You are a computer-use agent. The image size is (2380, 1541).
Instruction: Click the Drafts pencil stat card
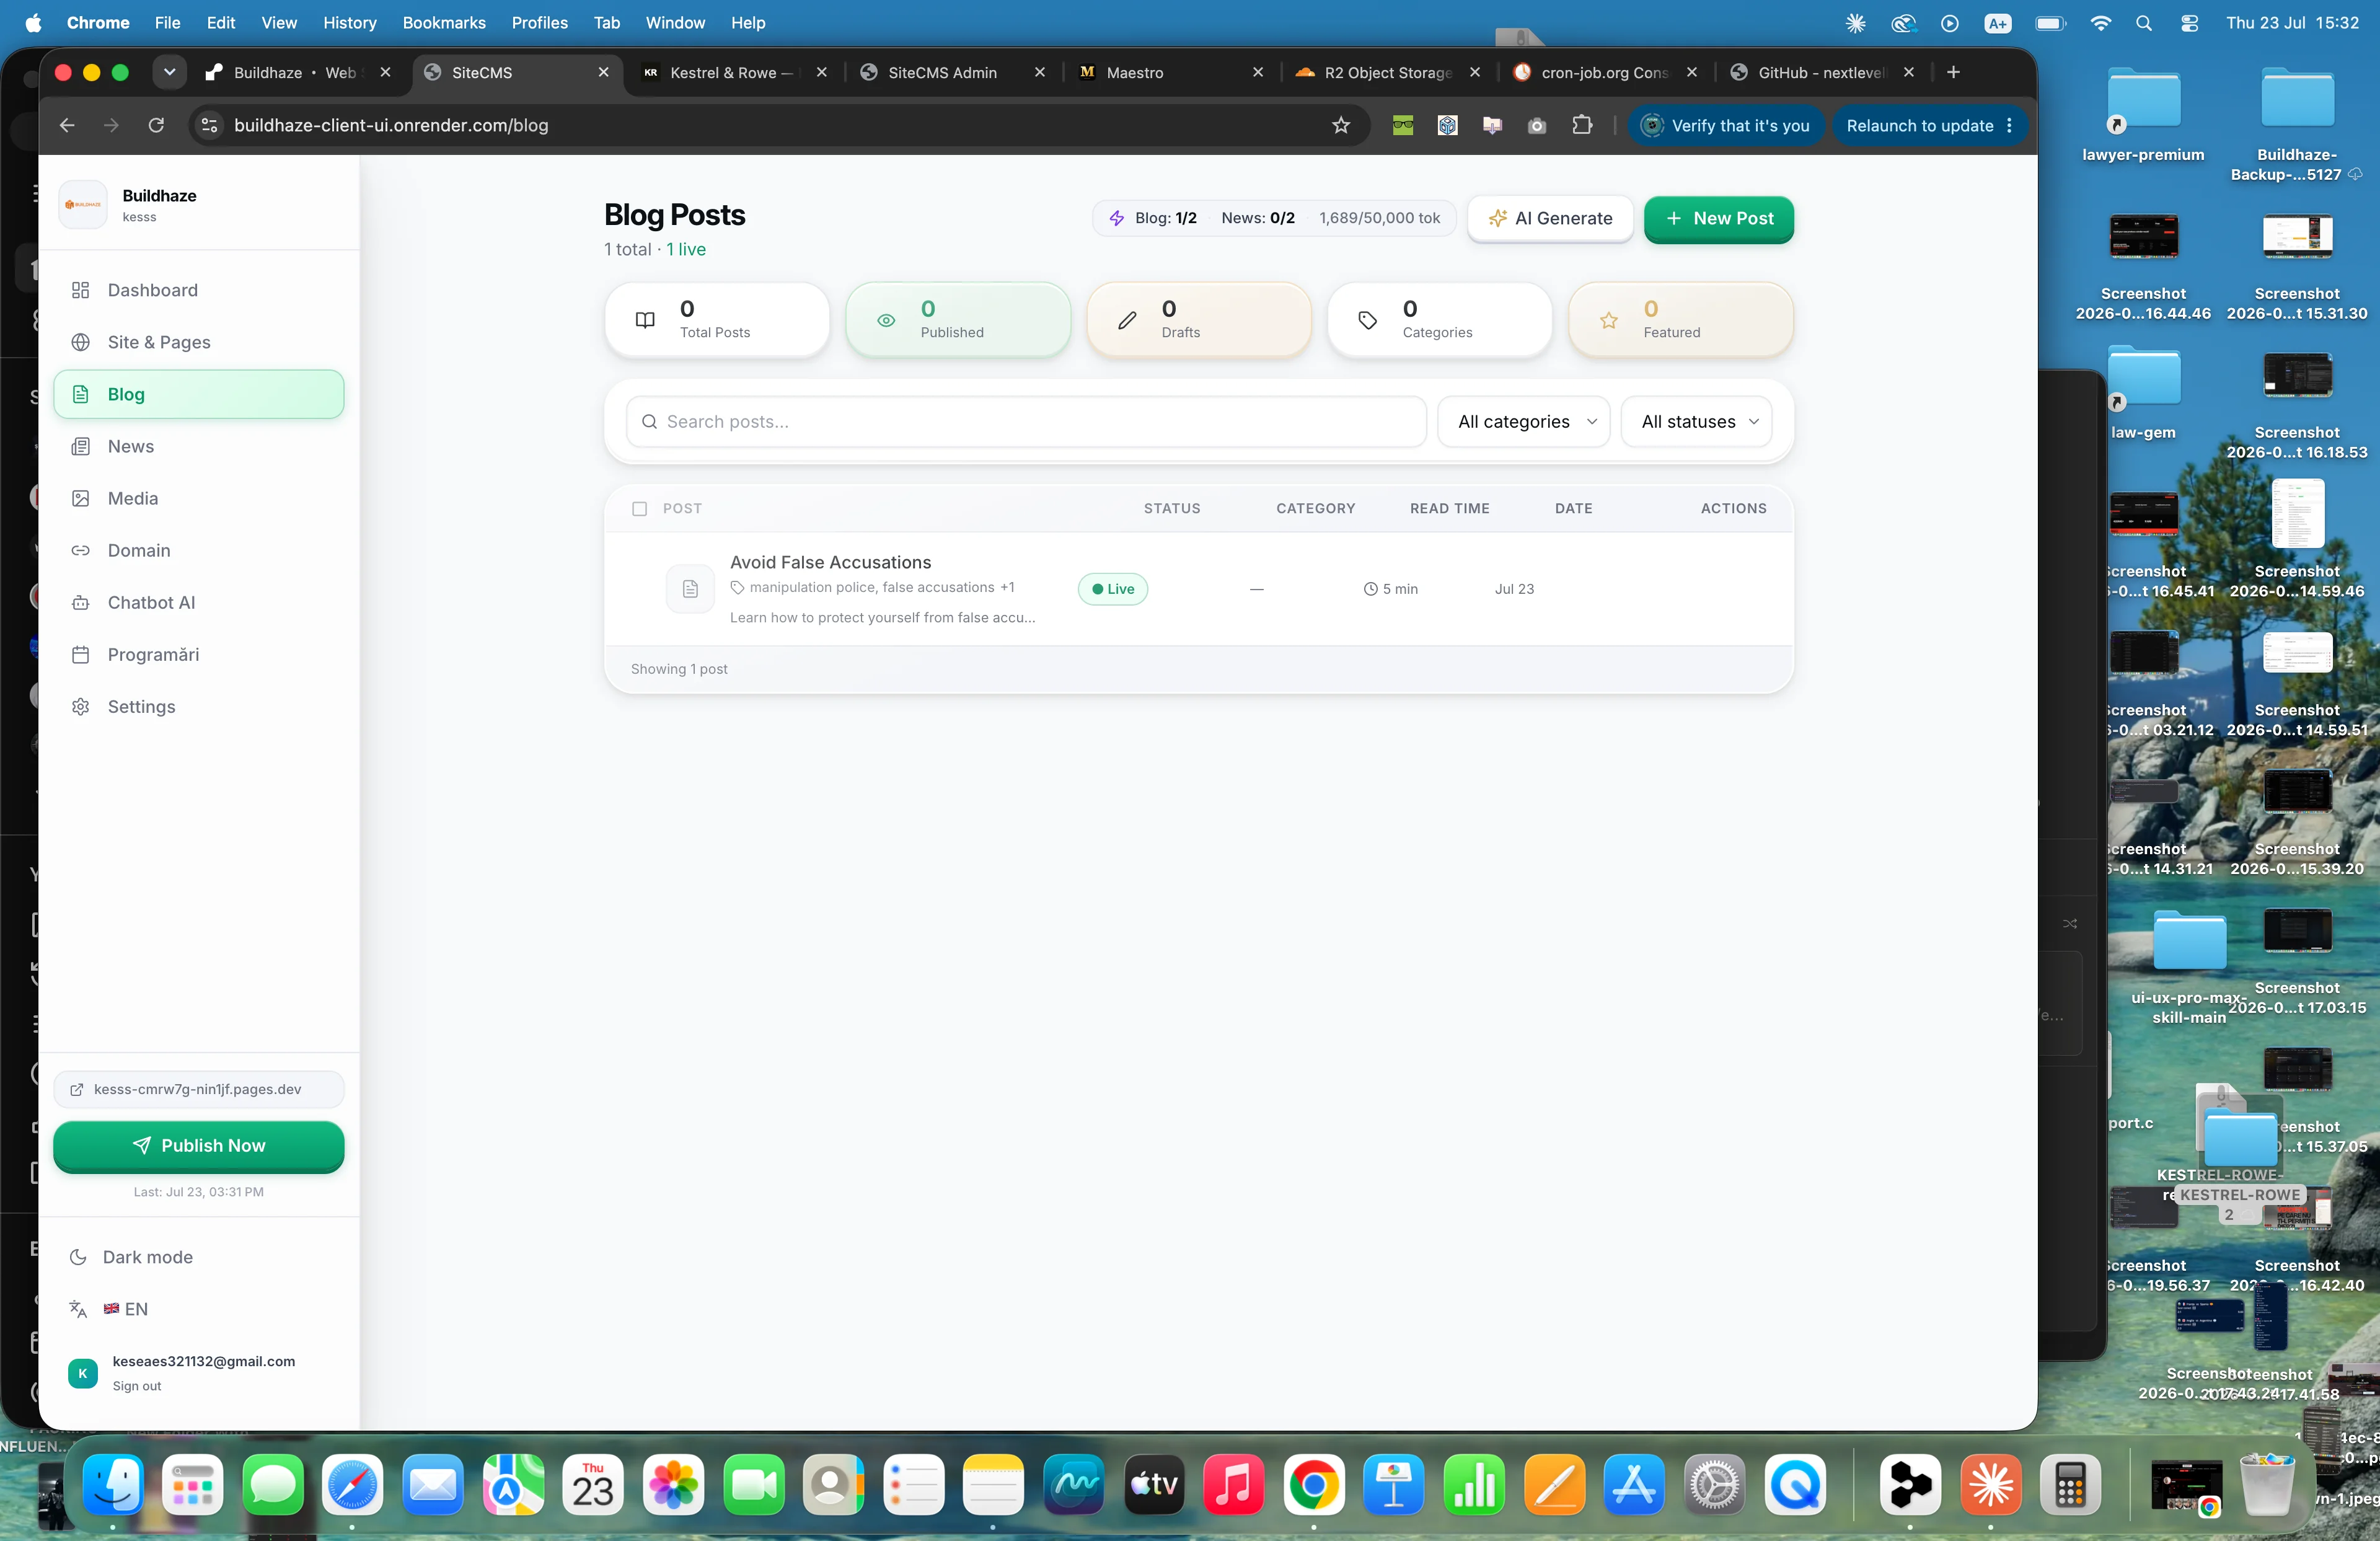[1198, 320]
